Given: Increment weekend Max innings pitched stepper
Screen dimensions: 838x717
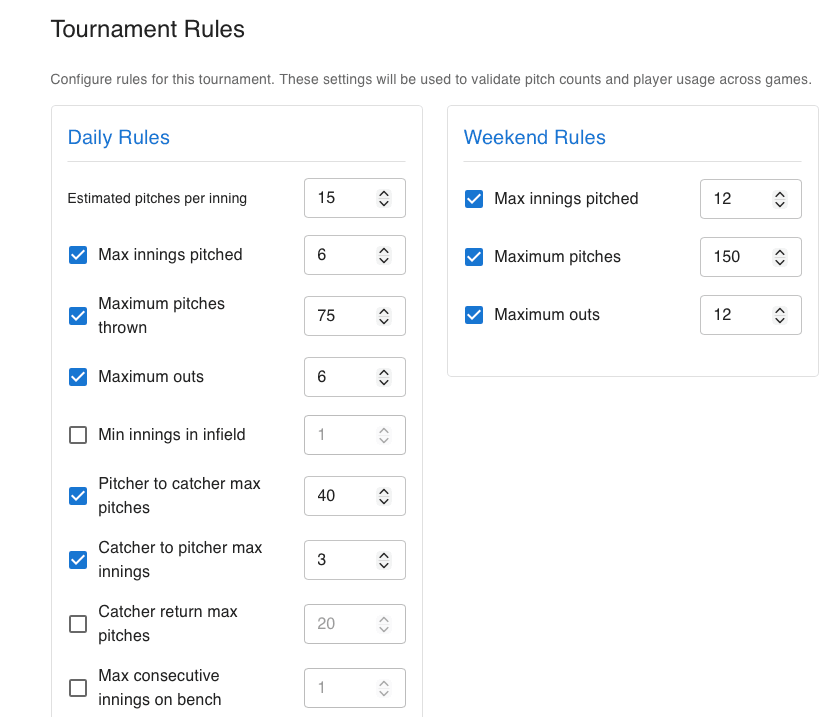Looking at the screenshot, I should click(x=781, y=193).
